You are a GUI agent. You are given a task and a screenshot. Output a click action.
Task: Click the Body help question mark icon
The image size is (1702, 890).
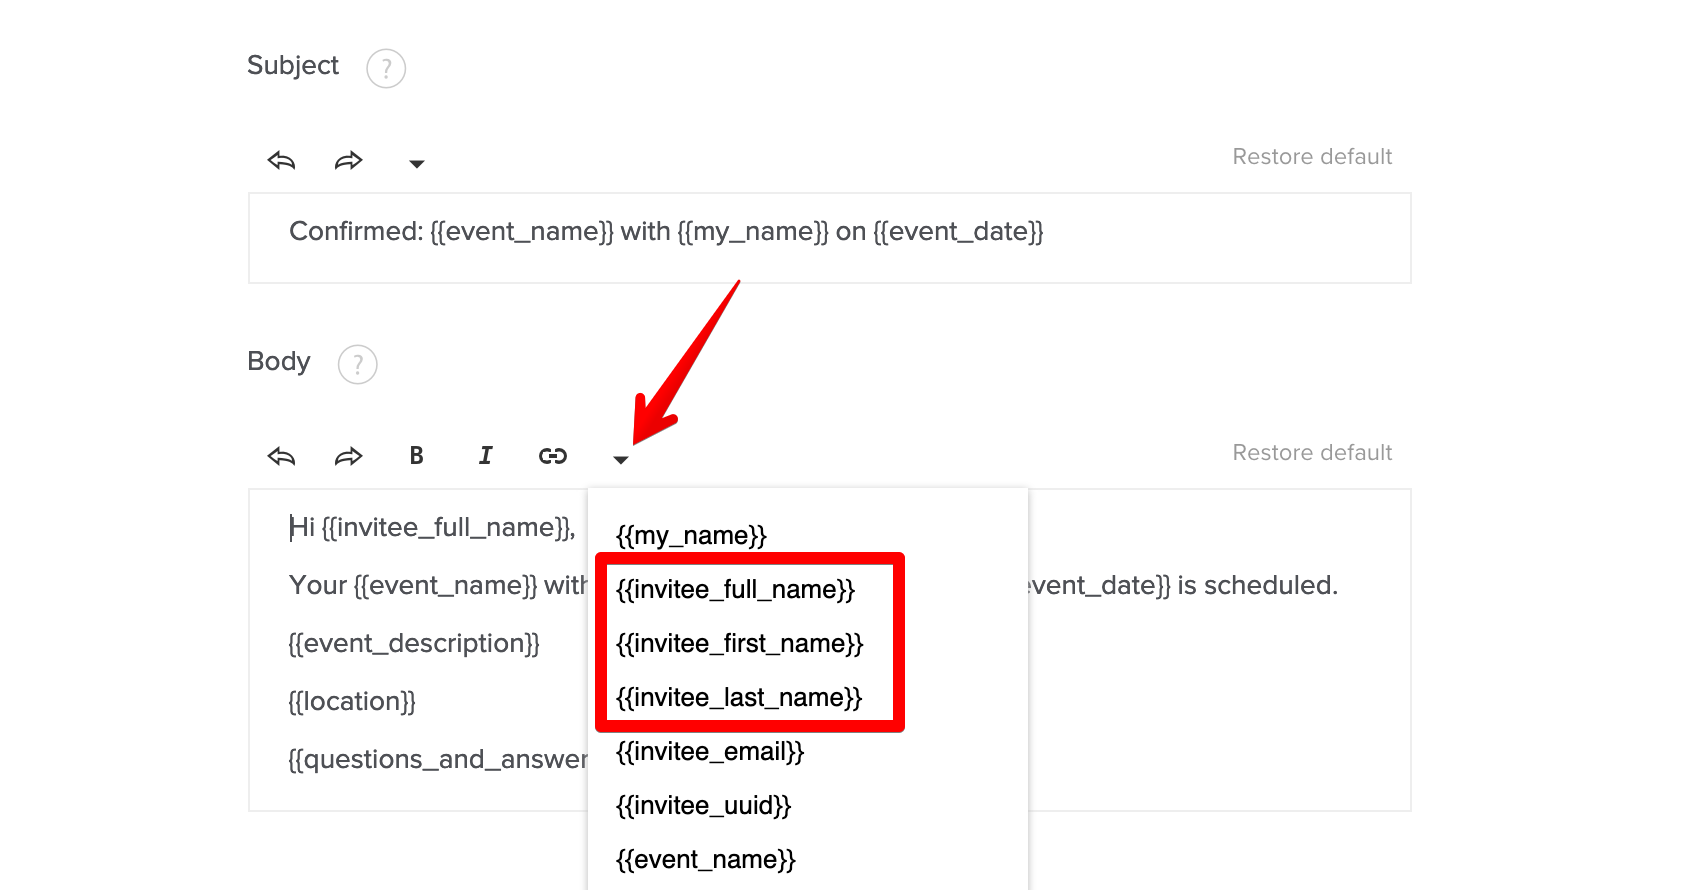[x=358, y=365]
